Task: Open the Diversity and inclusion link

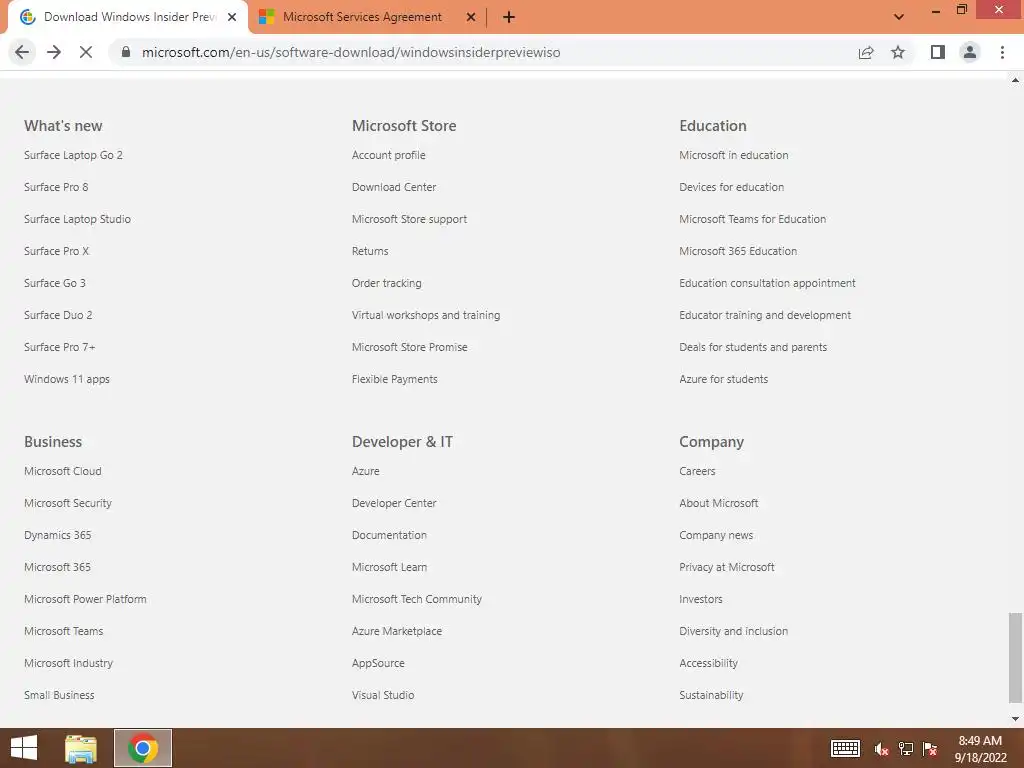Action: coord(733,631)
